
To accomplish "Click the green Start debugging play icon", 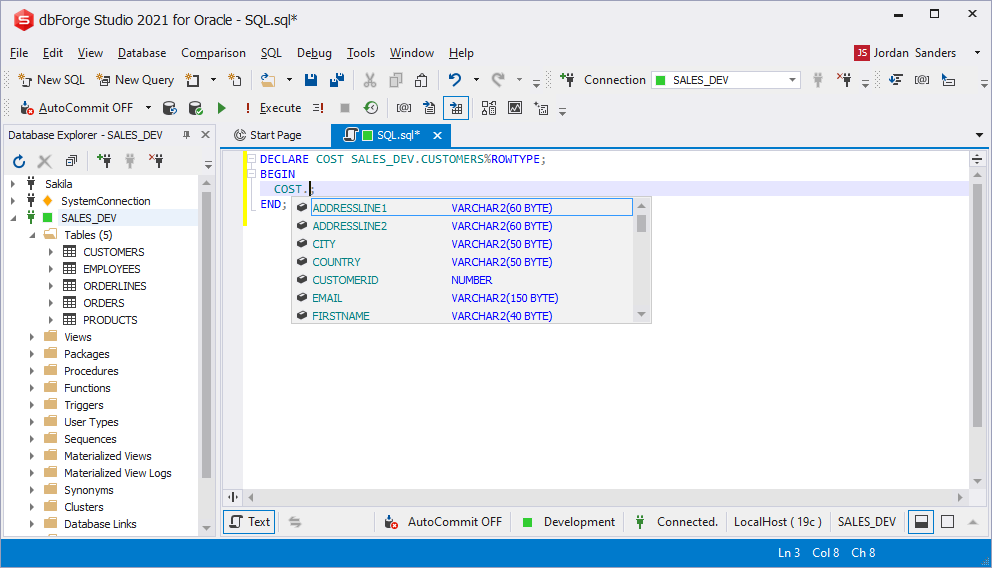I will [221, 108].
